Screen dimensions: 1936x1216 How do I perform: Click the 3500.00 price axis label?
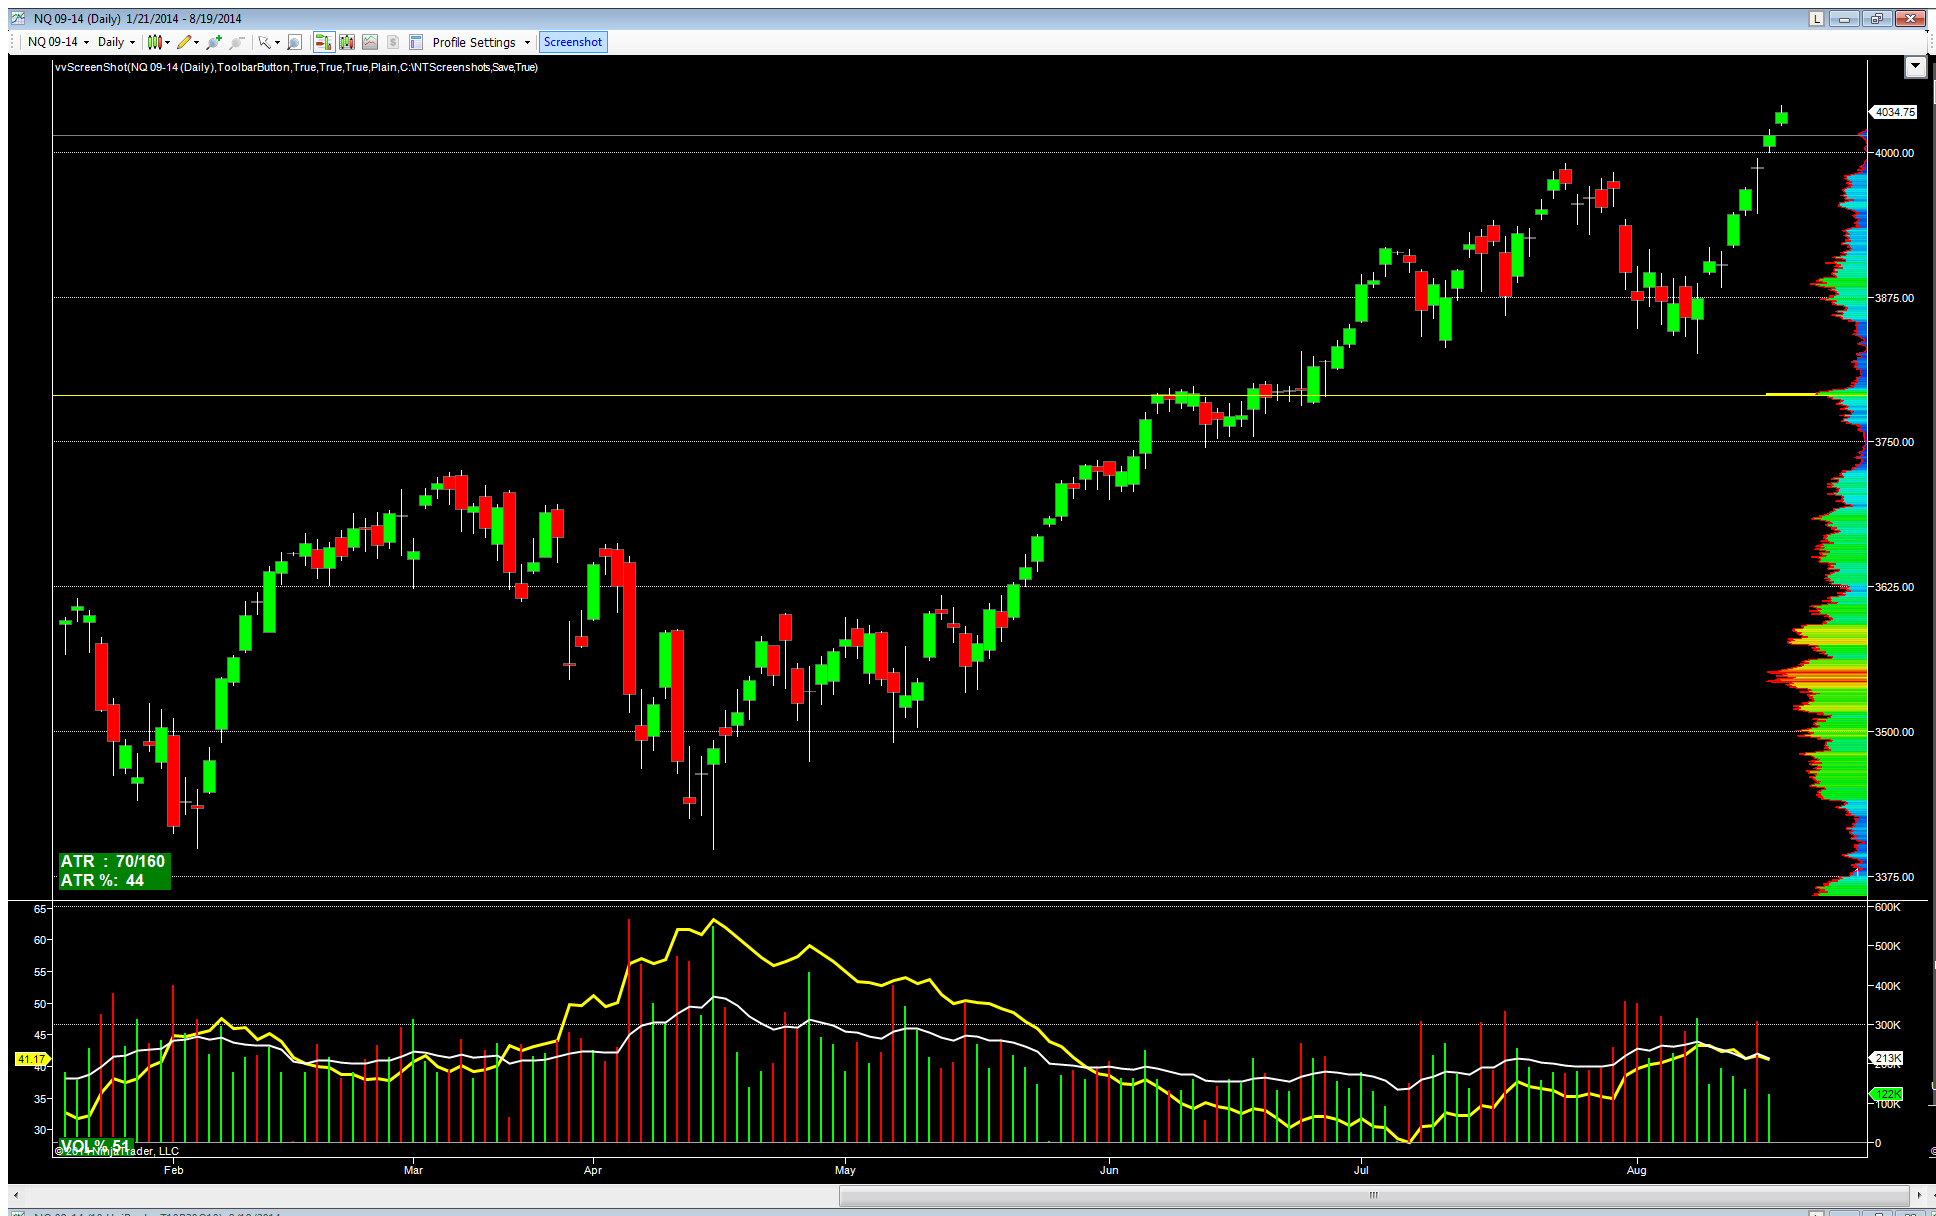[x=1894, y=732]
